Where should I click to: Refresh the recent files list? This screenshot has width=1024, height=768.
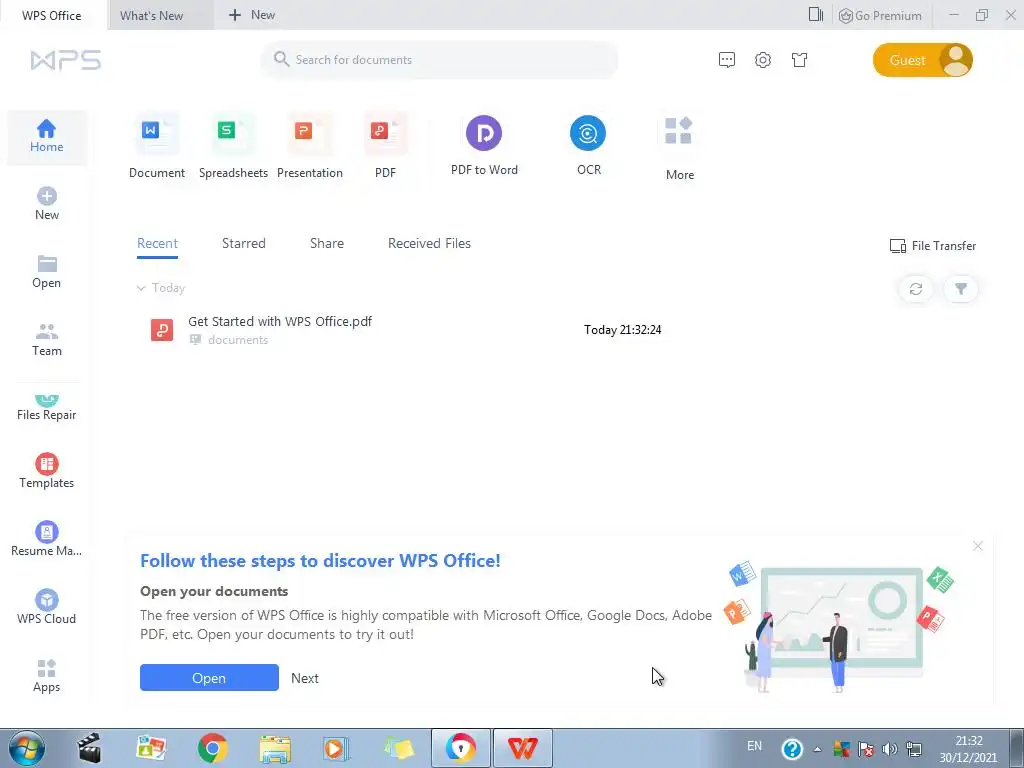coord(916,289)
